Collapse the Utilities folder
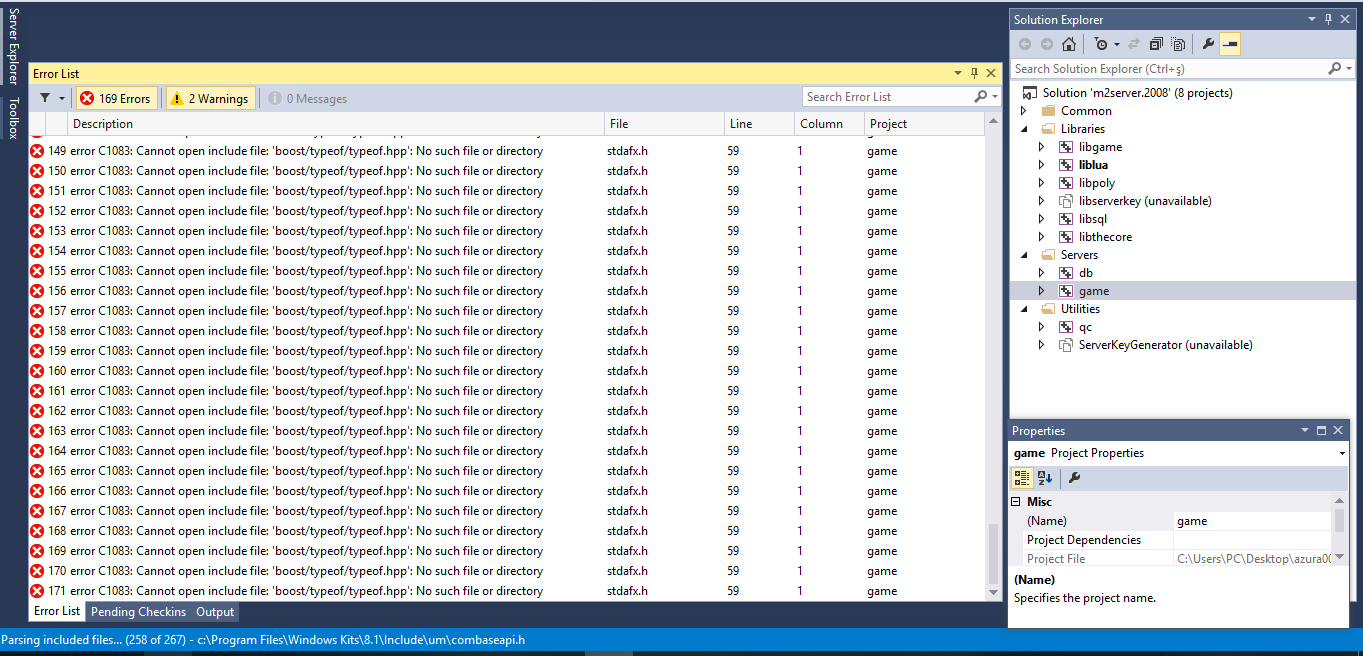 pos(1024,309)
